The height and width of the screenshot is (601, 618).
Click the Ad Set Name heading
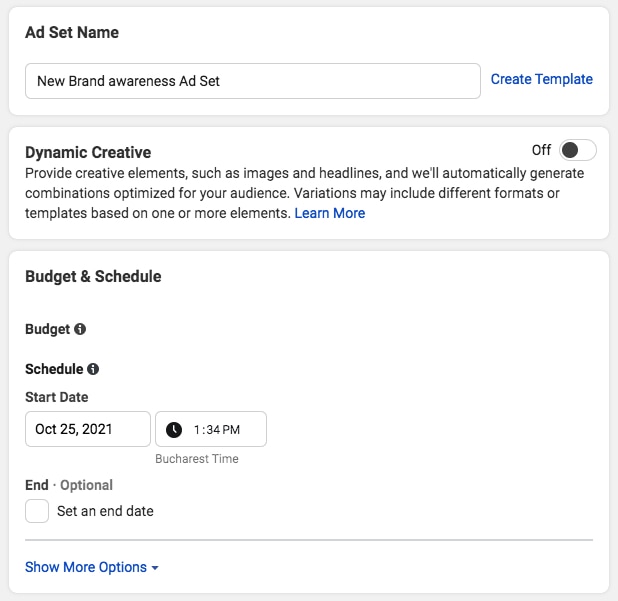point(72,32)
